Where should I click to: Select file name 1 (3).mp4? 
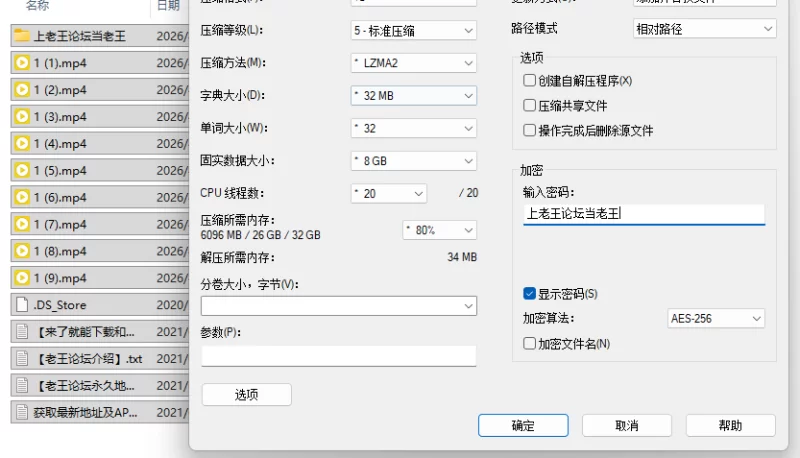[x=60, y=117]
